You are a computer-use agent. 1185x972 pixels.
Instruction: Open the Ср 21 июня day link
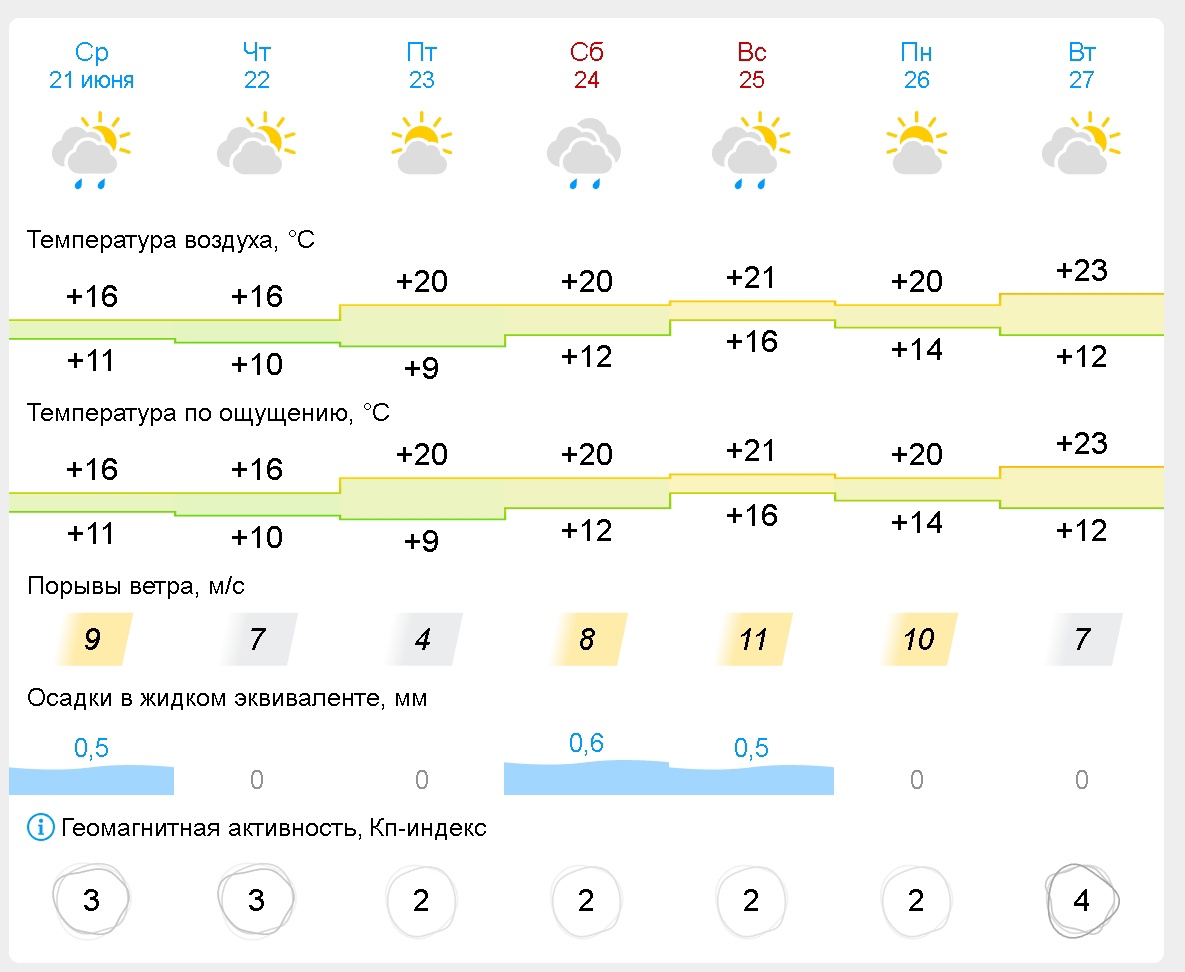coord(91,66)
